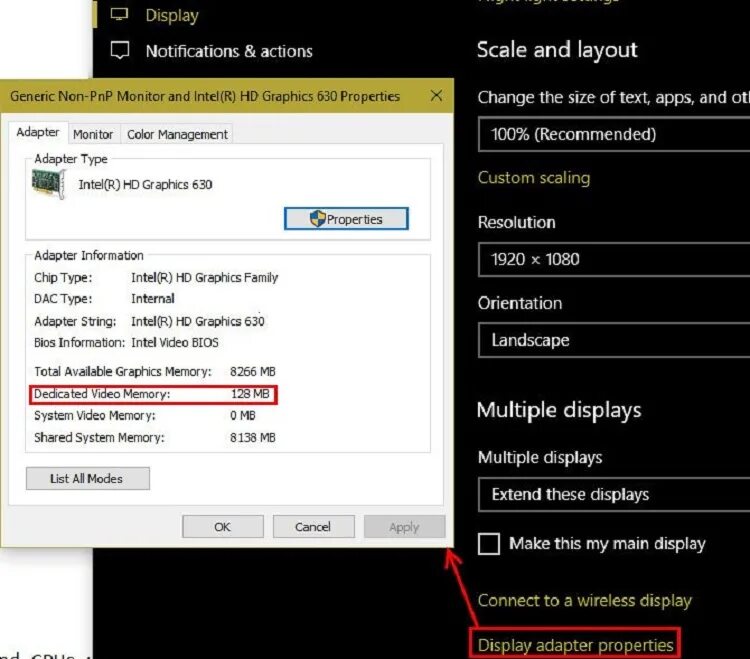Click the graphics adapter card icon
The height and width of the screenshot is (659, 750).
[x=48, y=184]
